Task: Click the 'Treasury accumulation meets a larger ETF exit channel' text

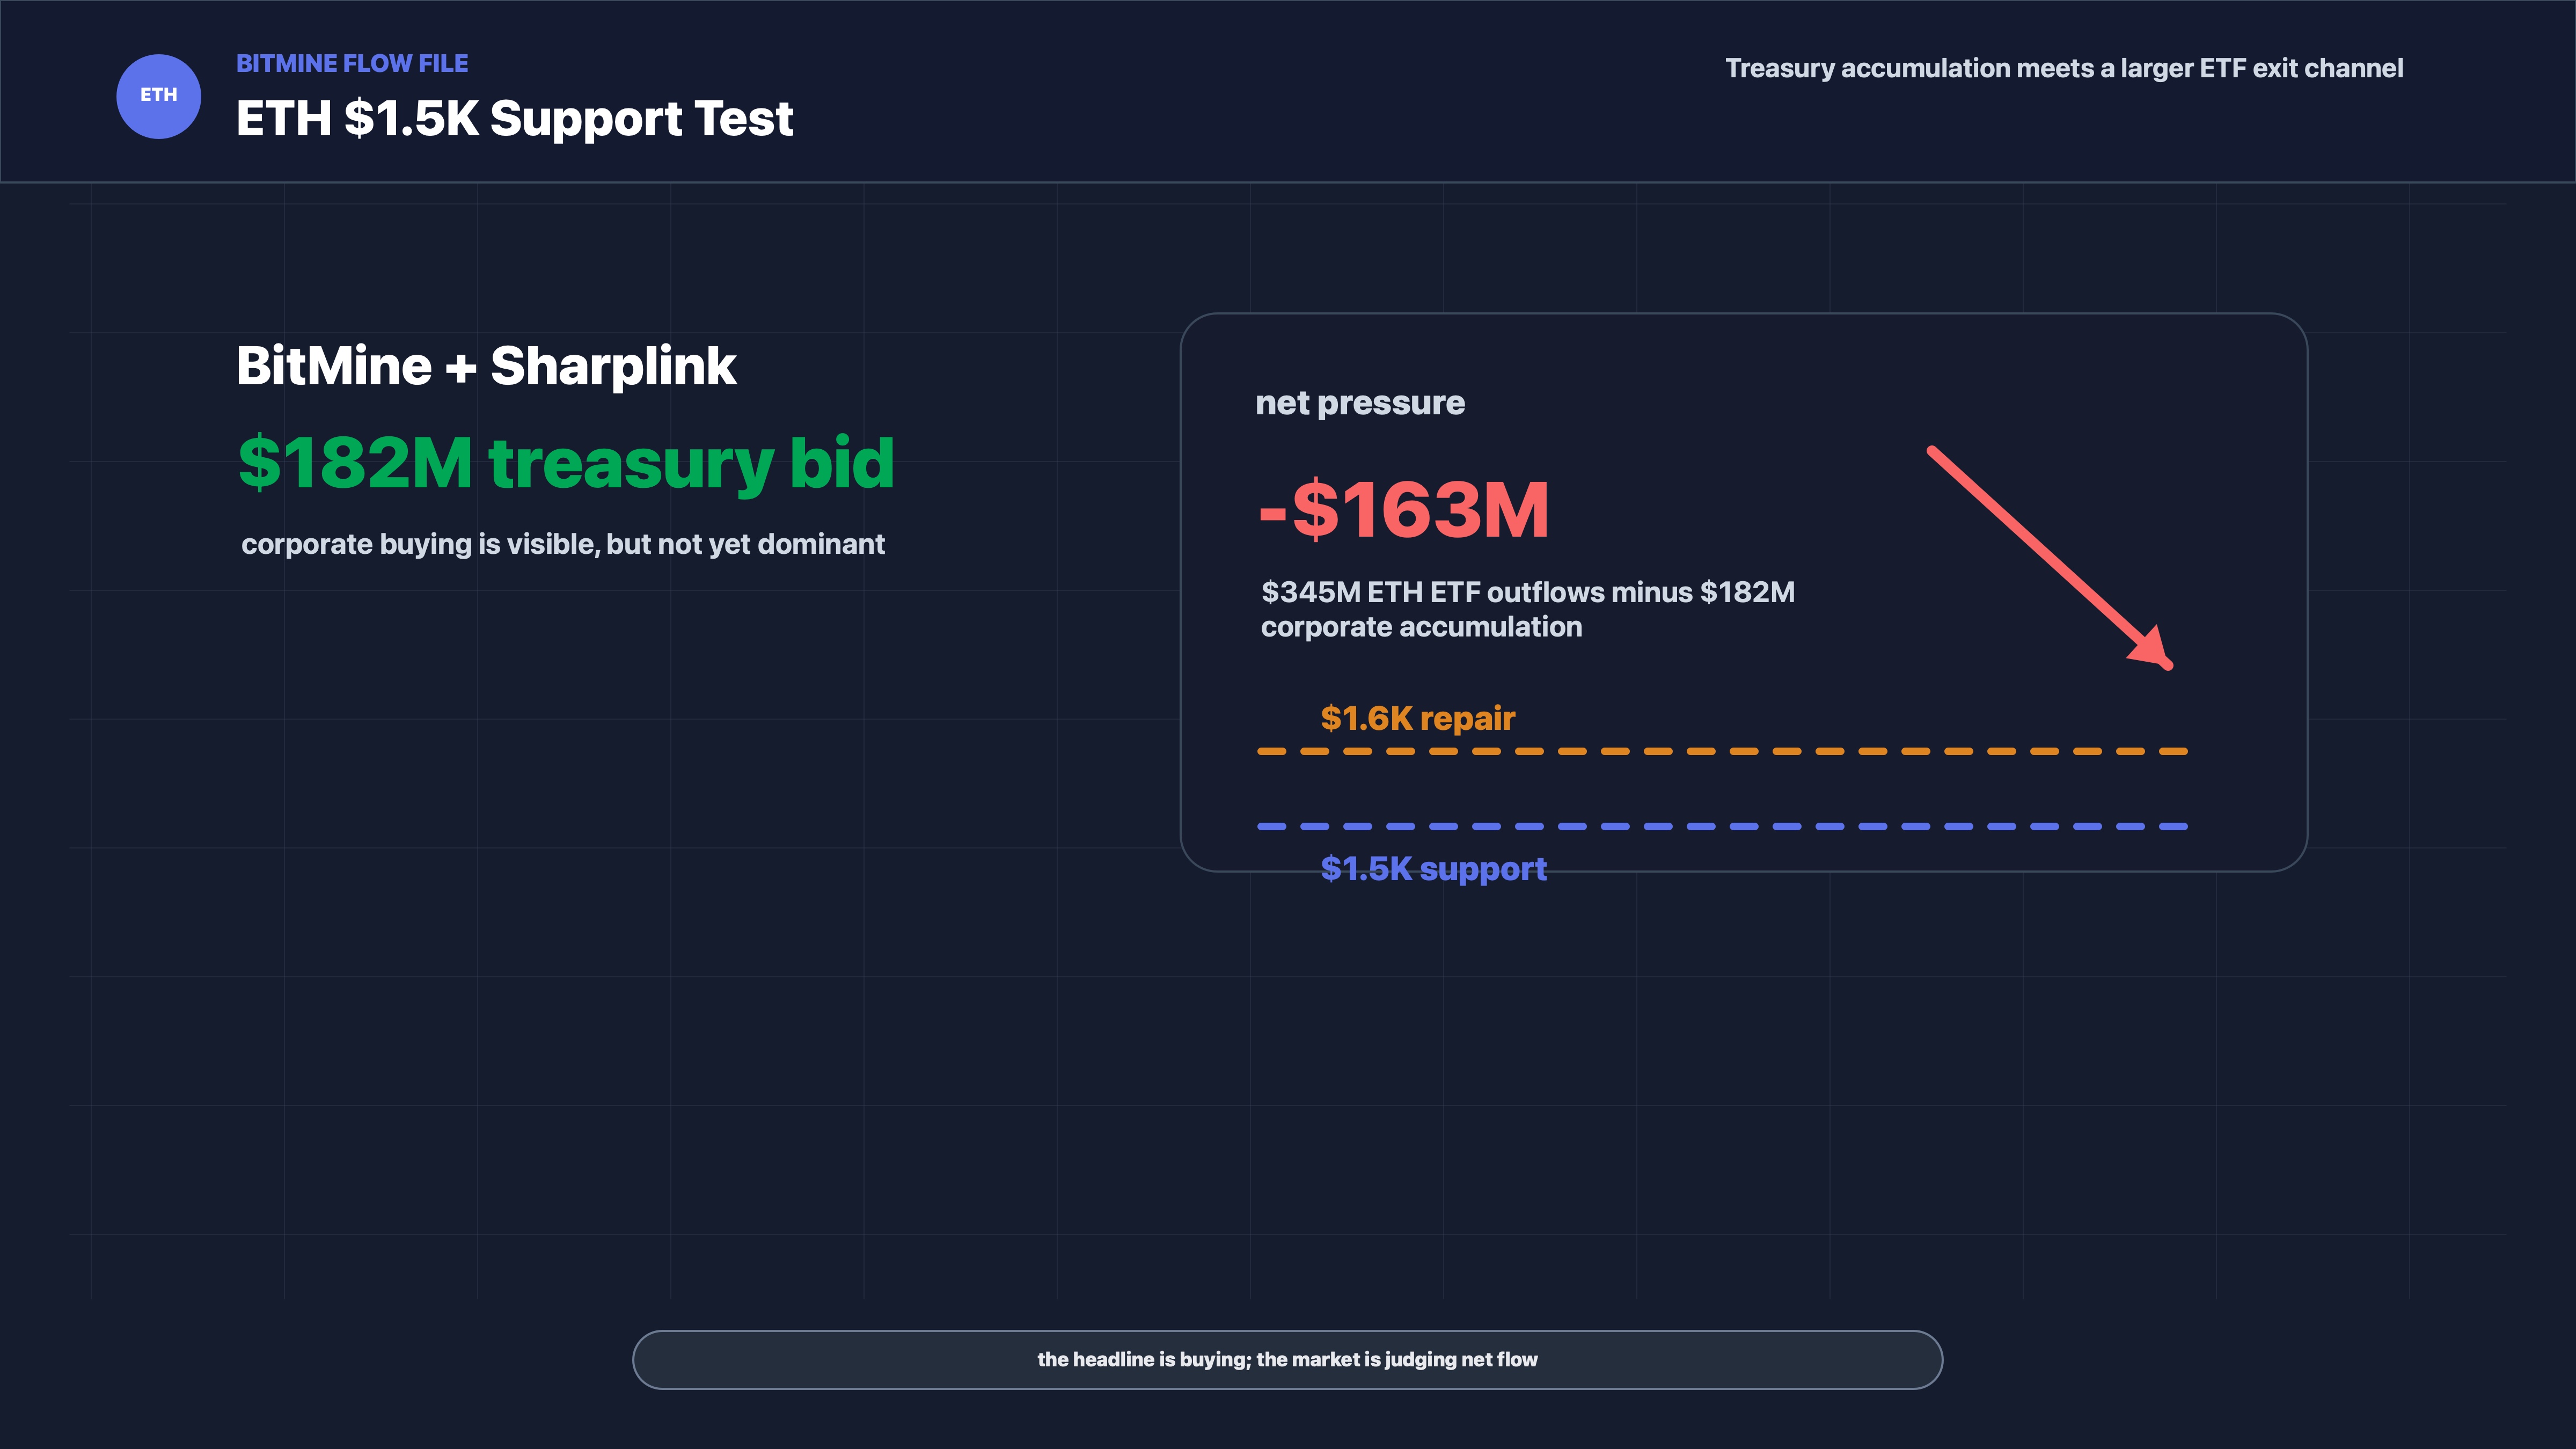Action: [2064, 68]
